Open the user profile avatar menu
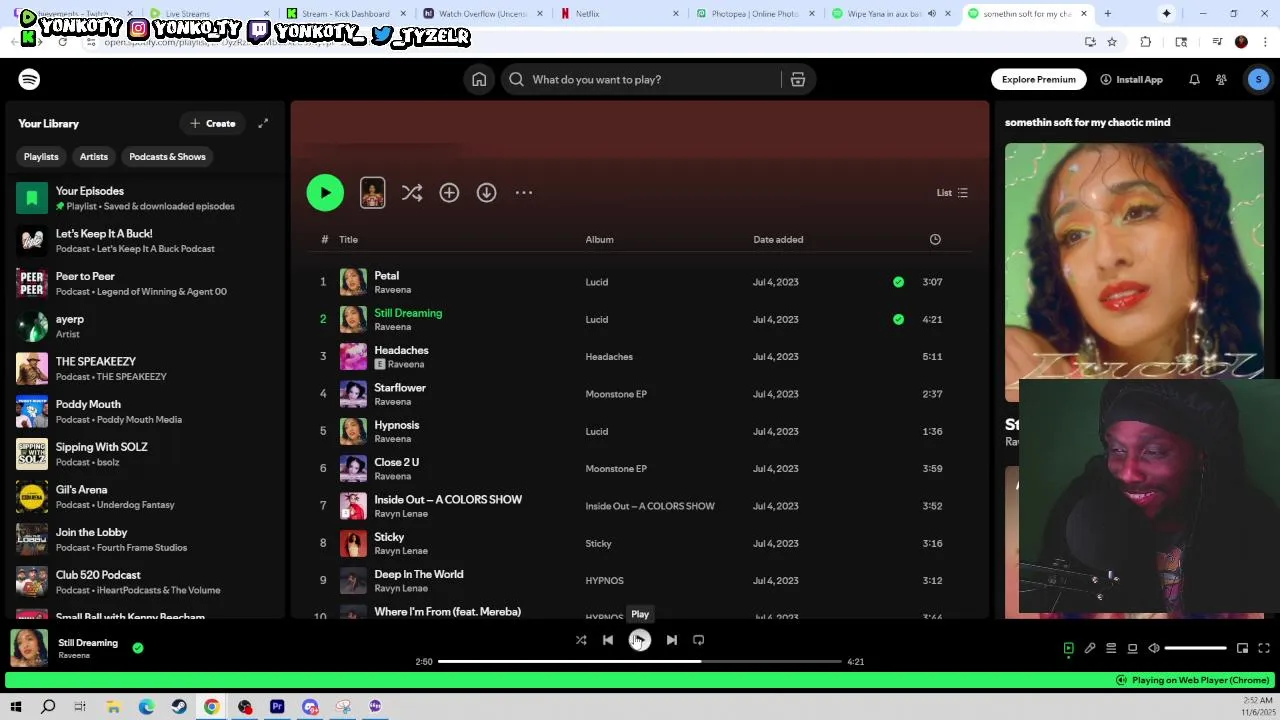 (x=1258, y=79)
